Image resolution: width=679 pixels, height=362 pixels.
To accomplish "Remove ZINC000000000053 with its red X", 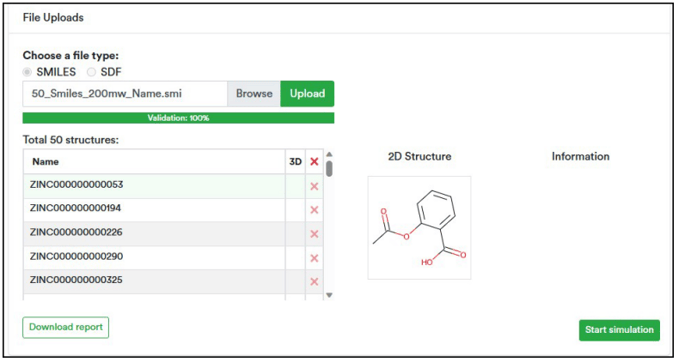I will (x=314, y=187).
